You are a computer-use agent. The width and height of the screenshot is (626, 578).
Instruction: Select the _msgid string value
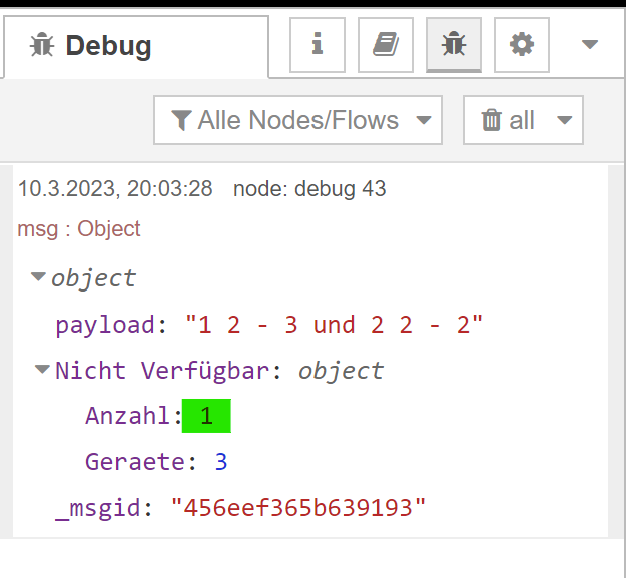coord(298,508)
